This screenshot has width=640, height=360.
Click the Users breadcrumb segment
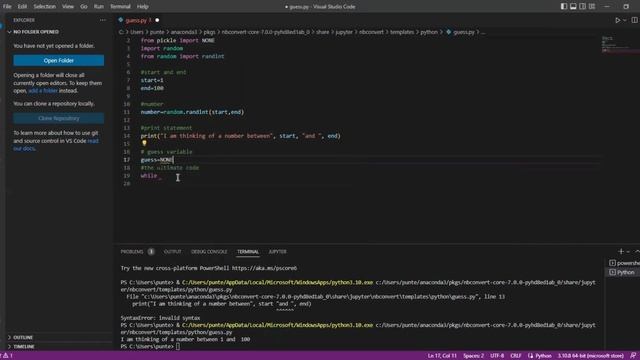pos(137,32)
